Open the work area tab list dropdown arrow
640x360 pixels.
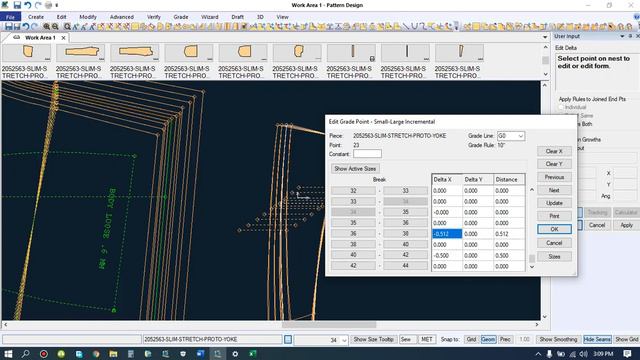pos(545,37)
